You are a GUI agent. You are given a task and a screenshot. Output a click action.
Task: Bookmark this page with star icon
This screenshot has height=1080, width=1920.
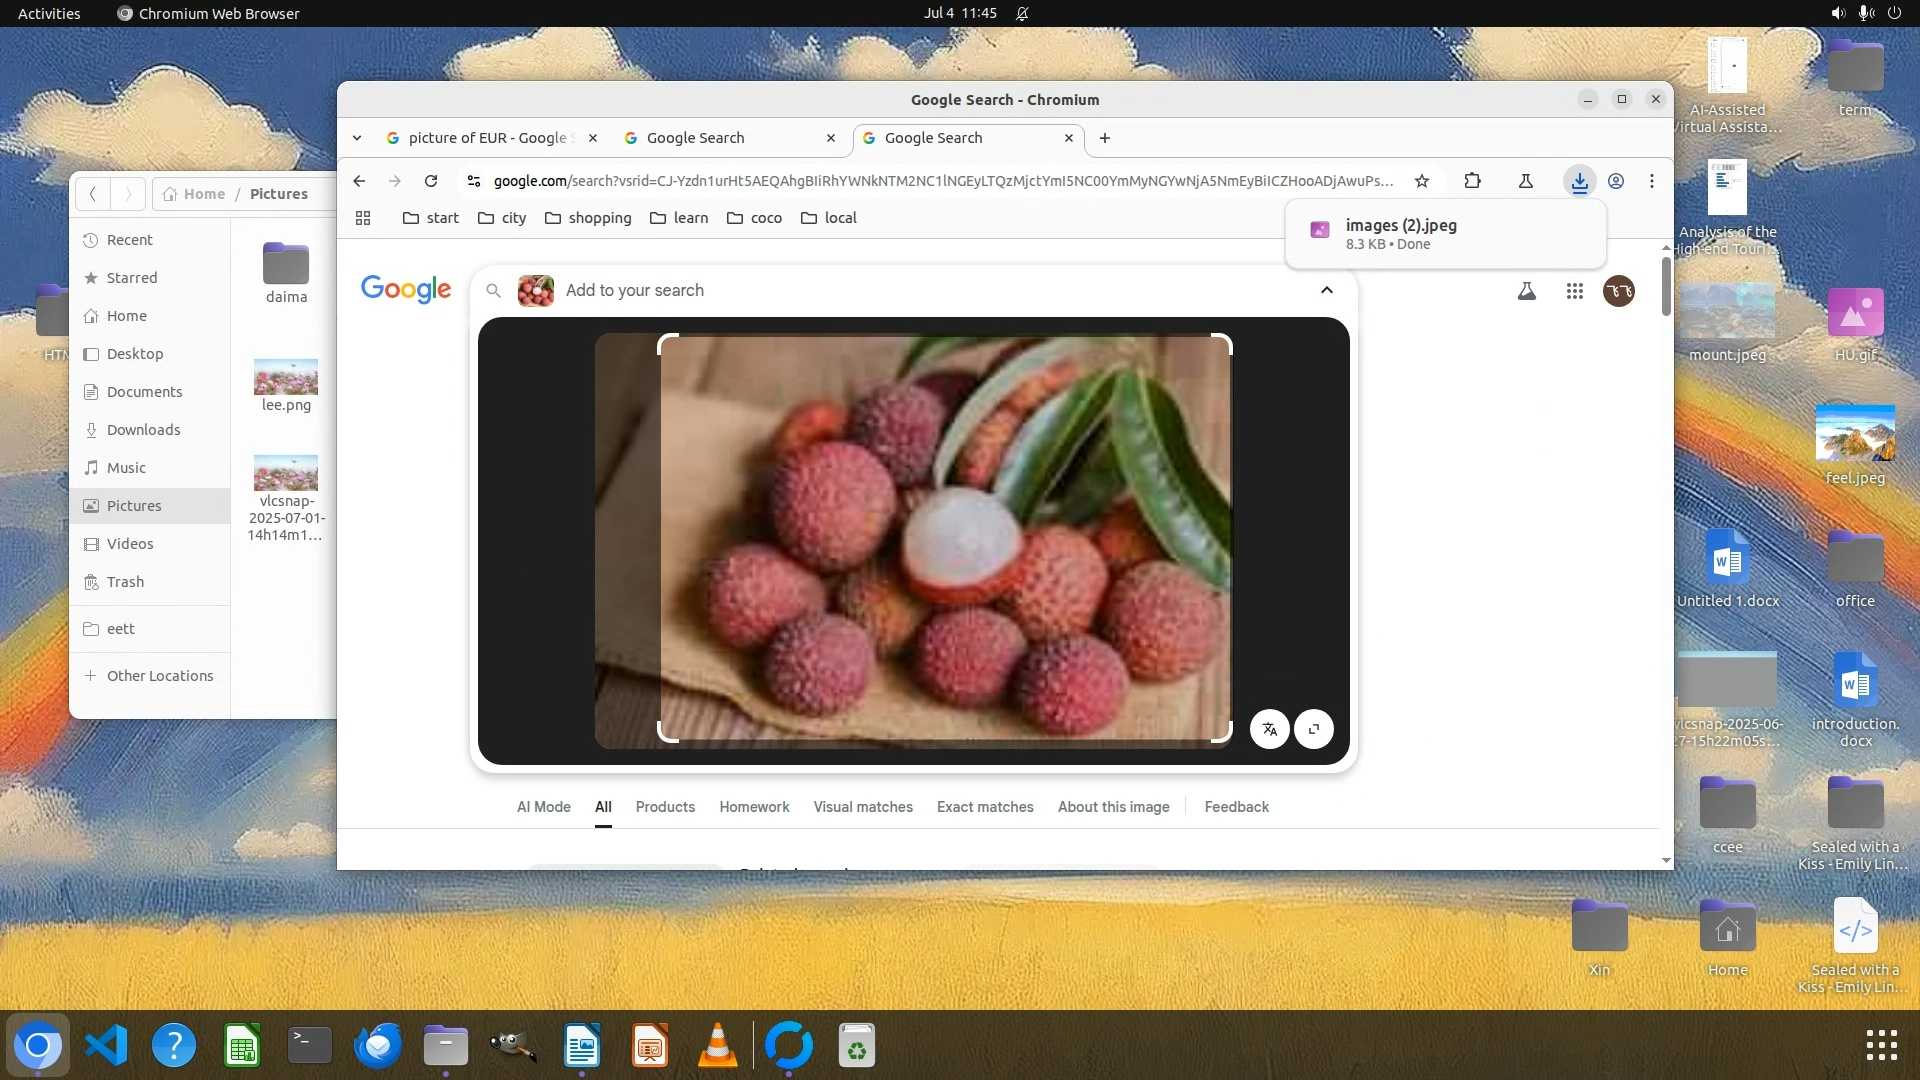(x=1422, y=181)
